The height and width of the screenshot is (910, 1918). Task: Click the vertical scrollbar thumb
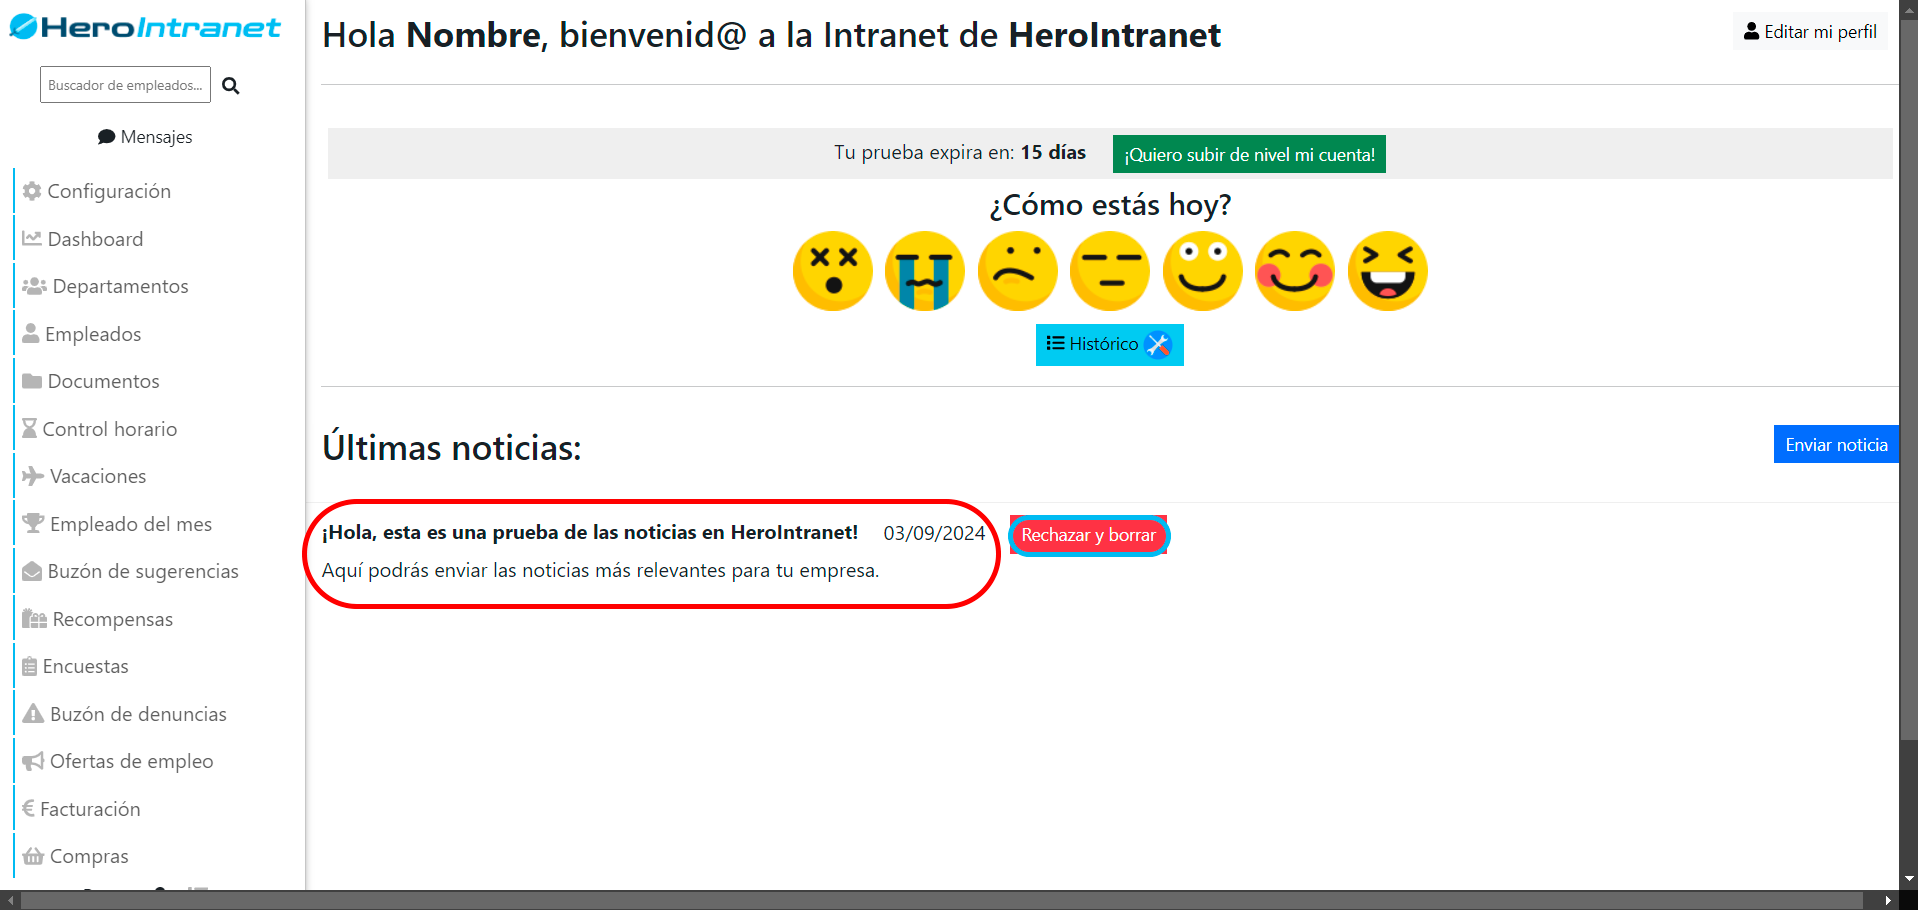coord(1909,380)
